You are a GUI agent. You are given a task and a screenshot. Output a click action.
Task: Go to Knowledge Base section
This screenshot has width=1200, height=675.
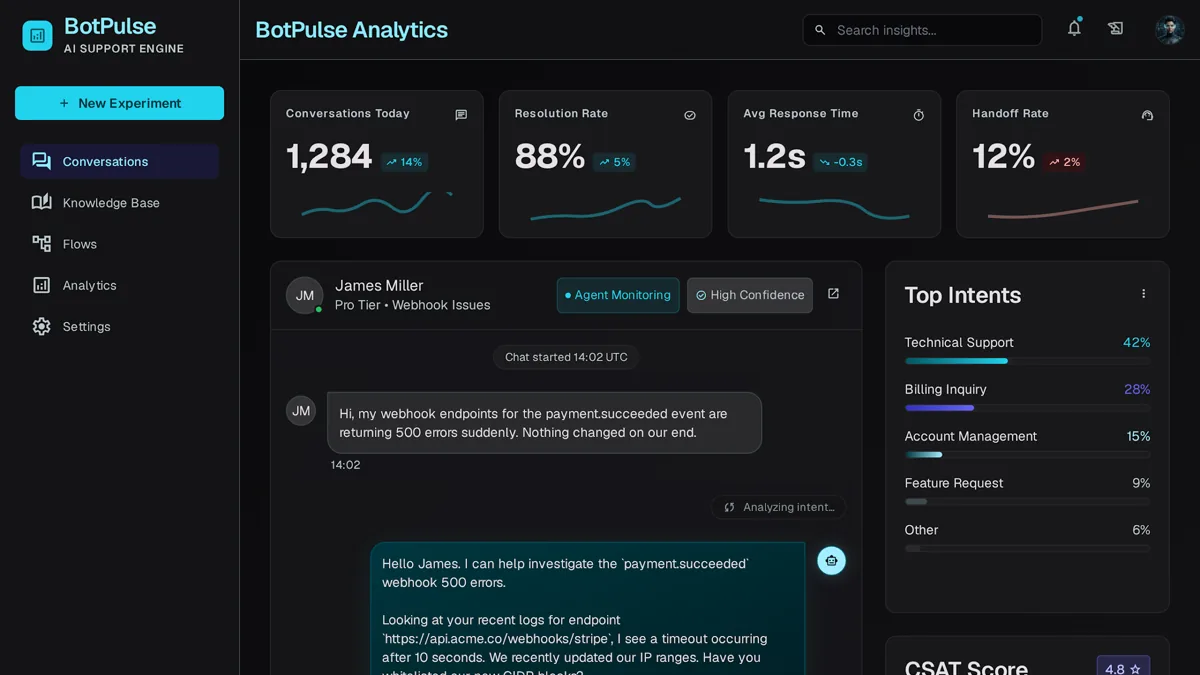coord(119,202)
